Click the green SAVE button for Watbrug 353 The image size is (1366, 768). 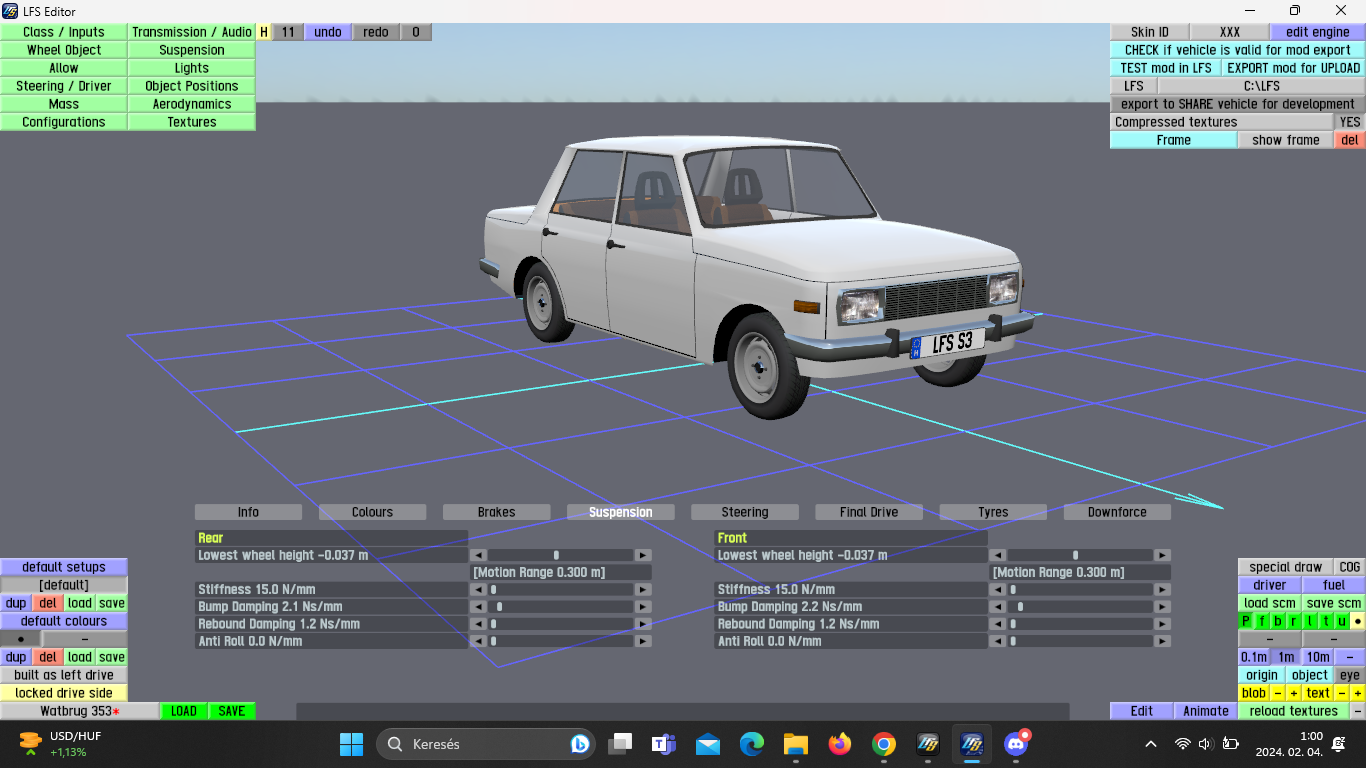(x=232, y=711)
